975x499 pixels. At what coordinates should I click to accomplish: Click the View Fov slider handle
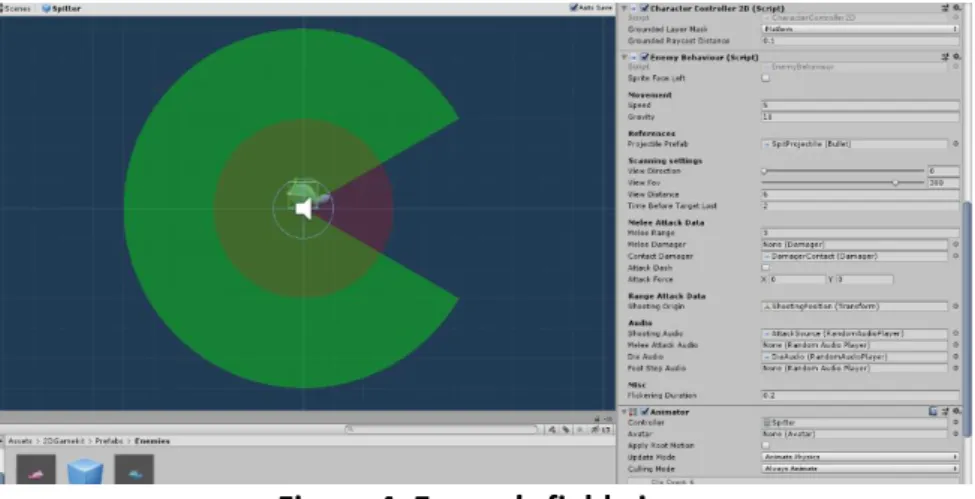point(895,183)
